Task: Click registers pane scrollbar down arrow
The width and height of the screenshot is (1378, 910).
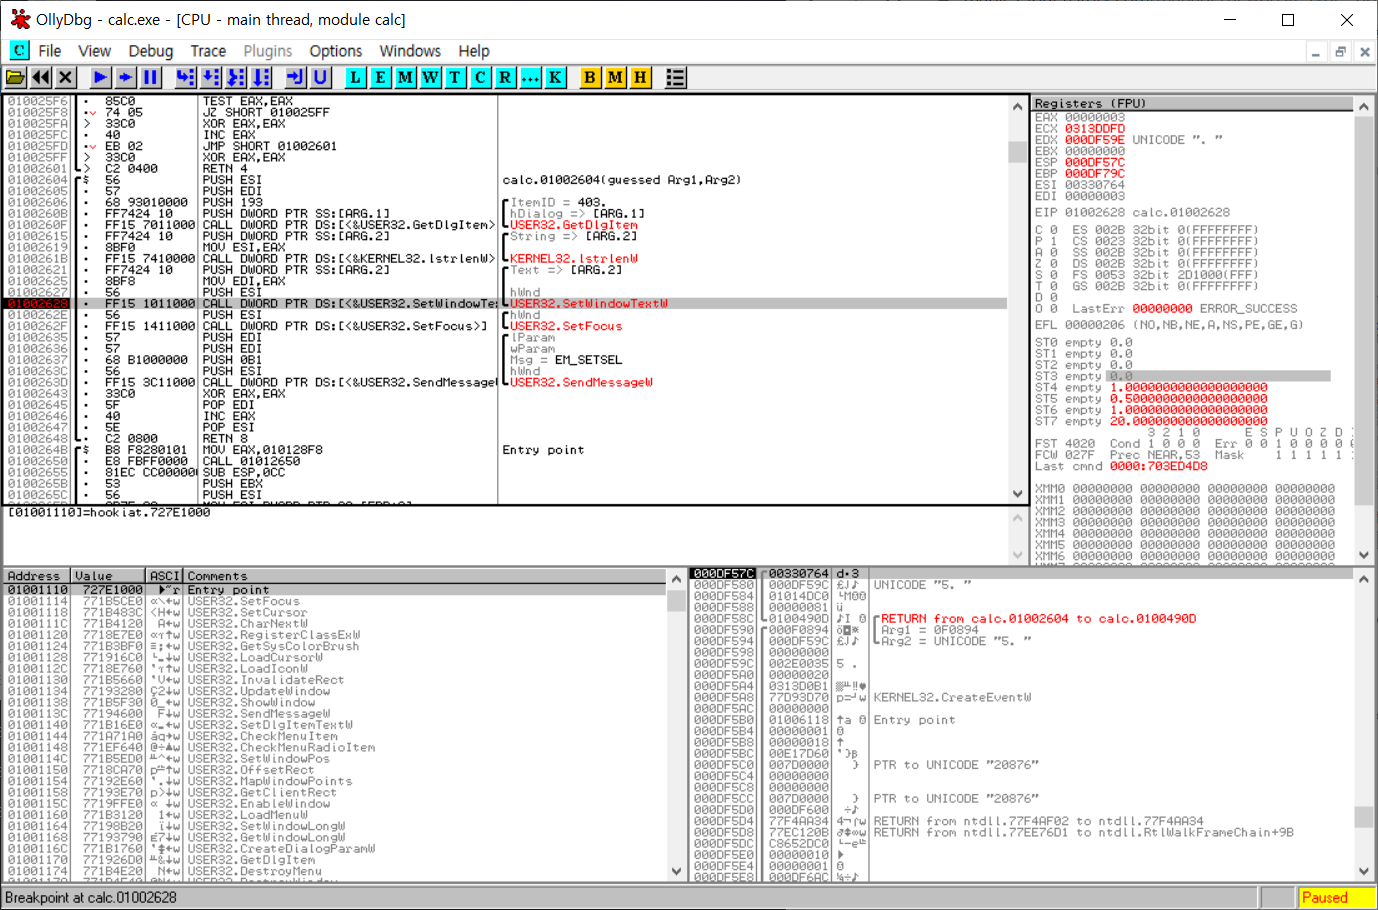Action: click(x=1364, y=555)
